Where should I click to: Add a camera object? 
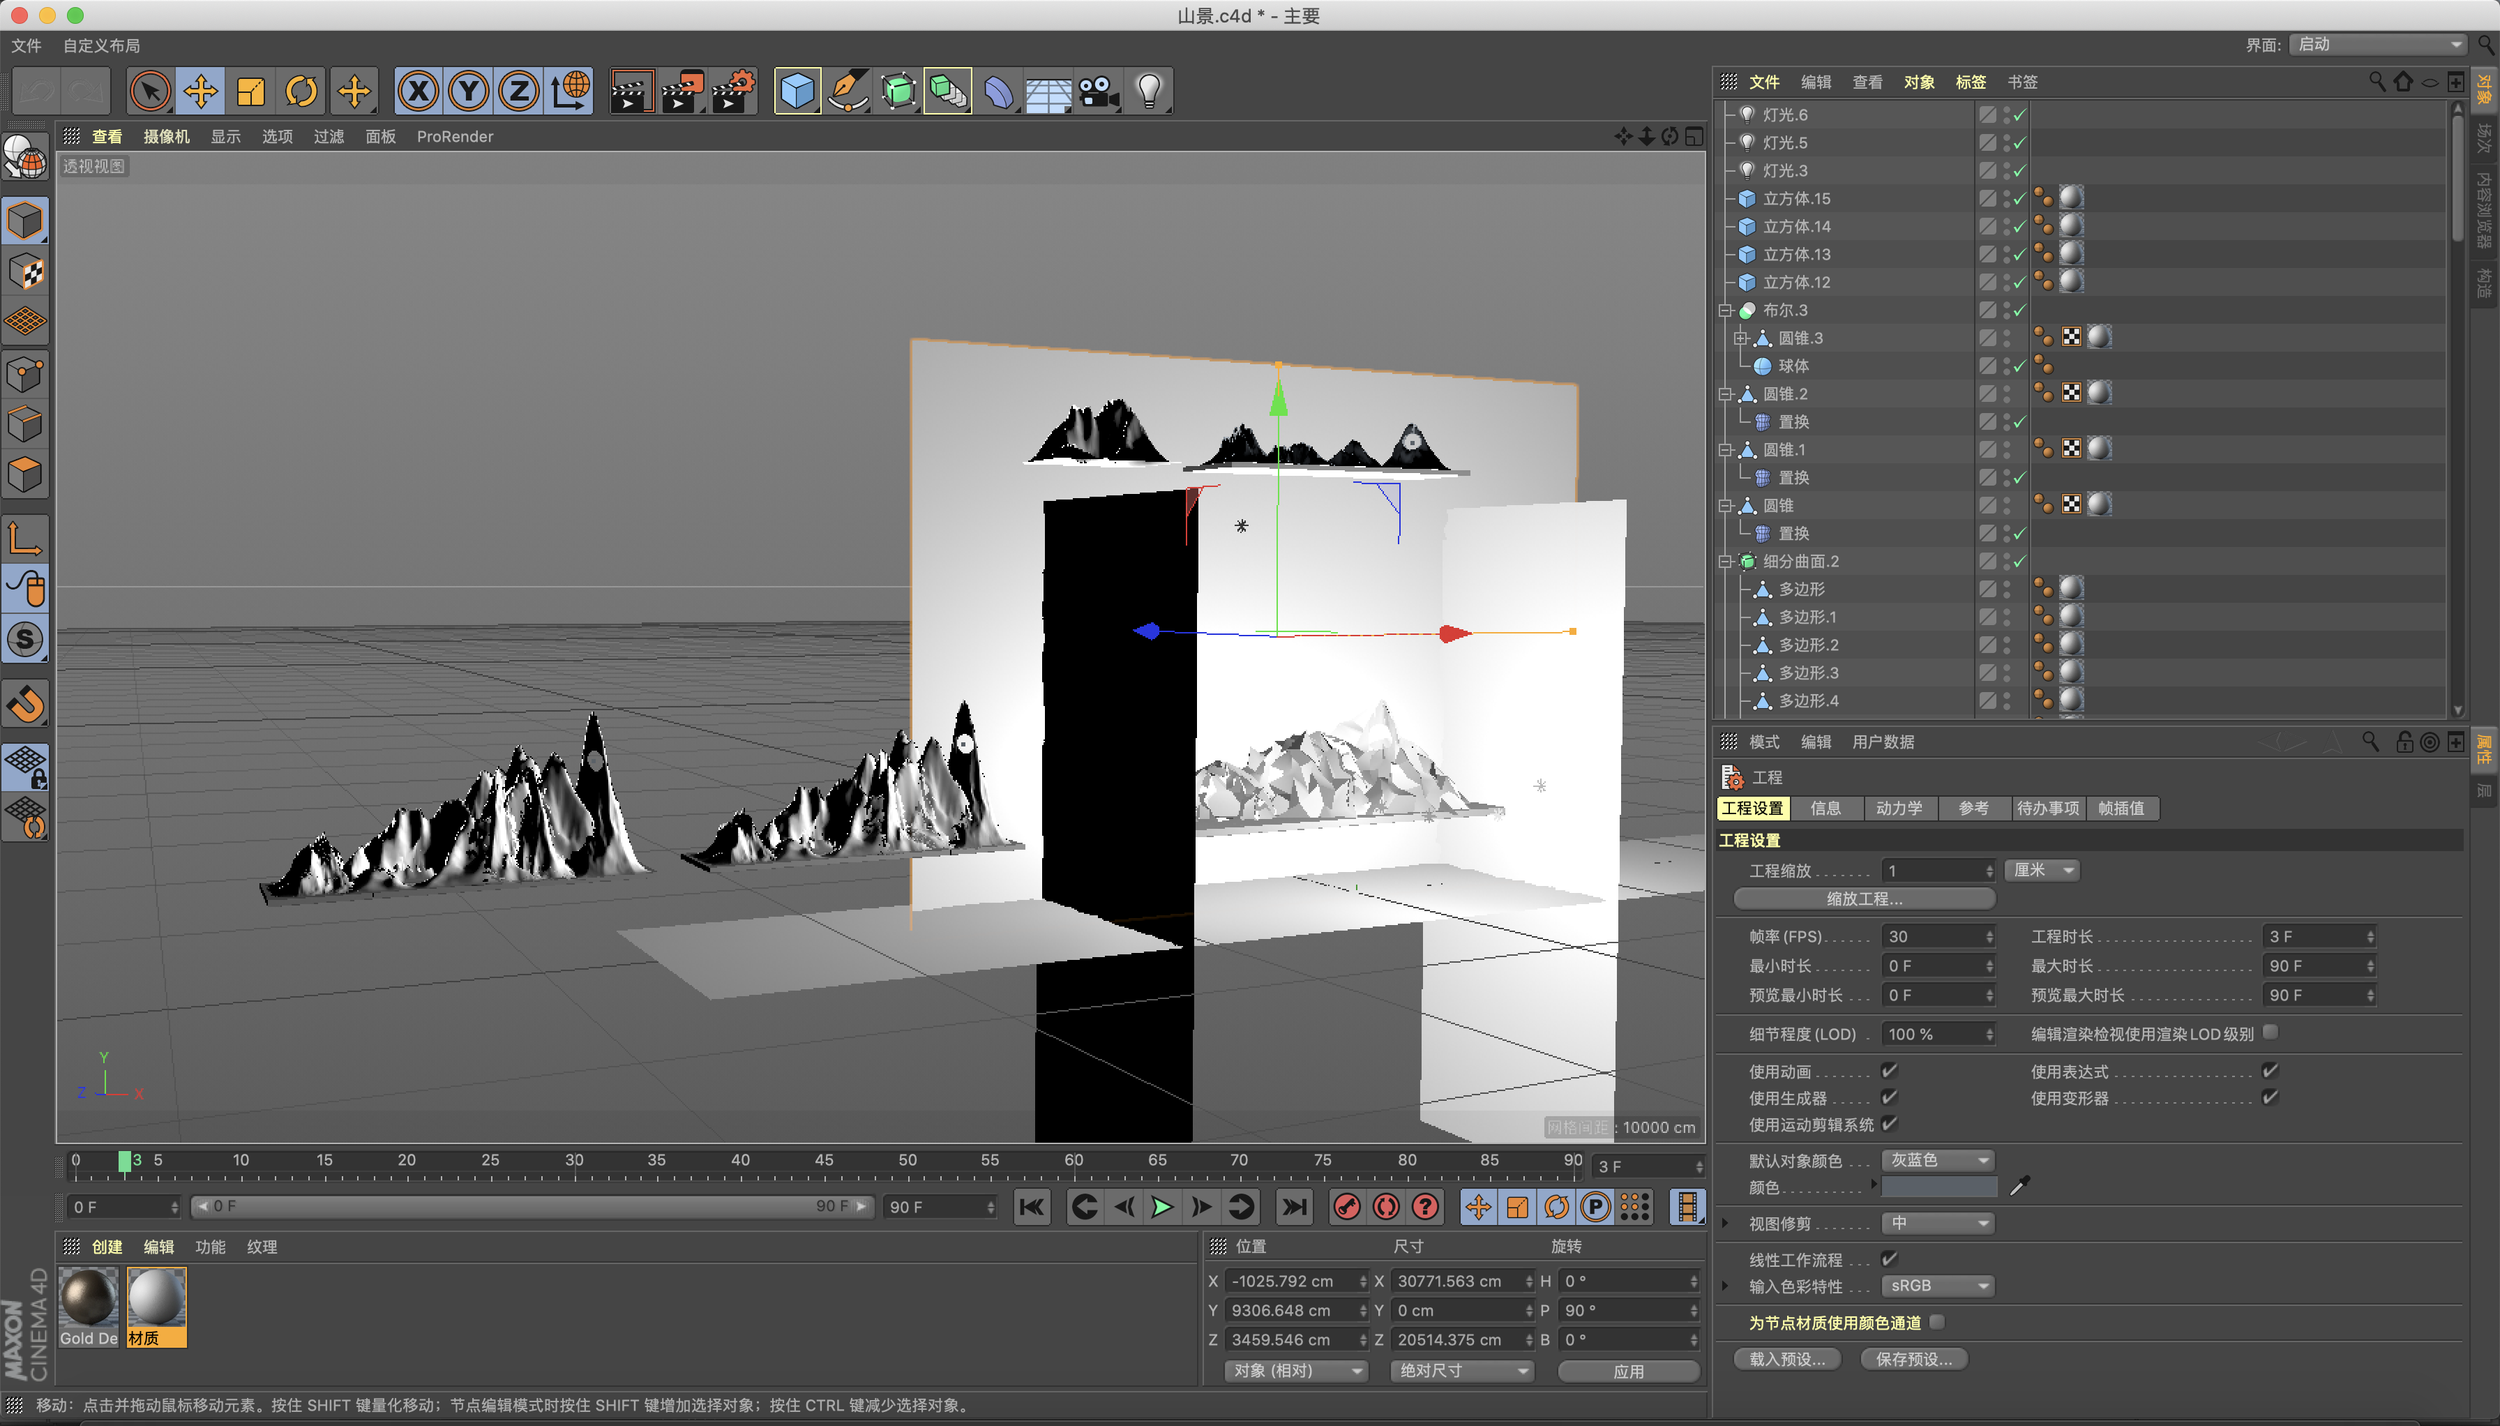1099,92
